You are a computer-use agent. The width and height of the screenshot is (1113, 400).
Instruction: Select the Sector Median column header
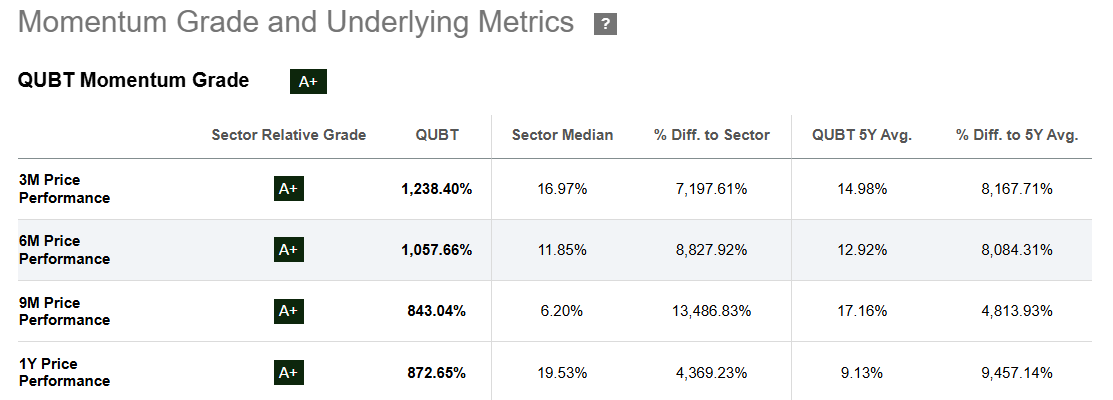562,135
